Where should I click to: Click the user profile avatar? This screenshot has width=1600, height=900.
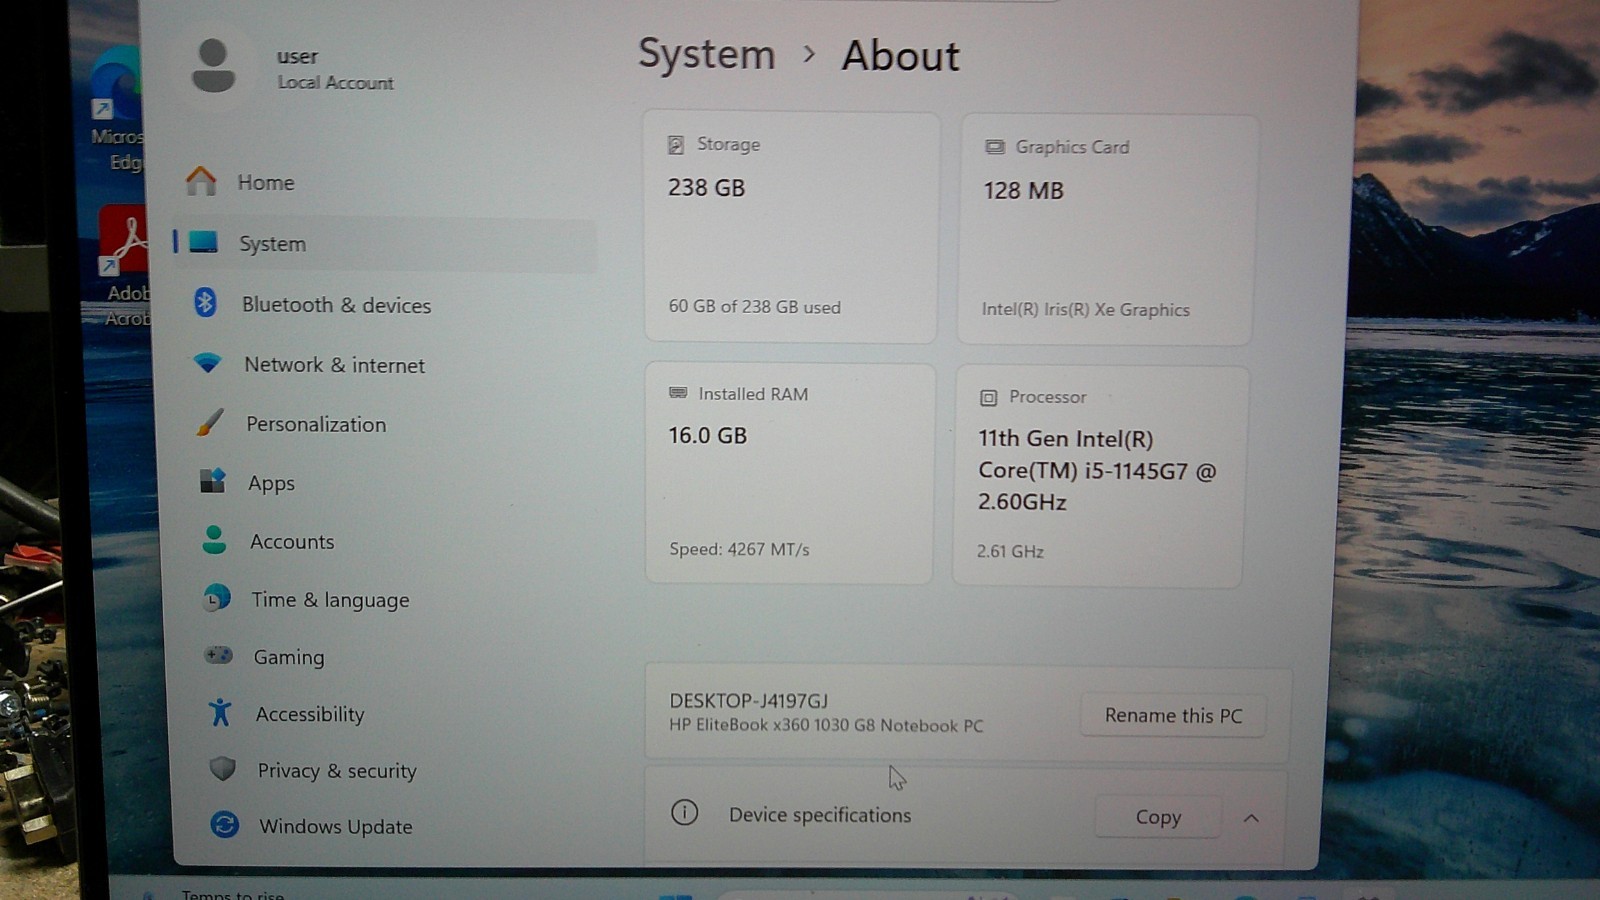point(213,66)
